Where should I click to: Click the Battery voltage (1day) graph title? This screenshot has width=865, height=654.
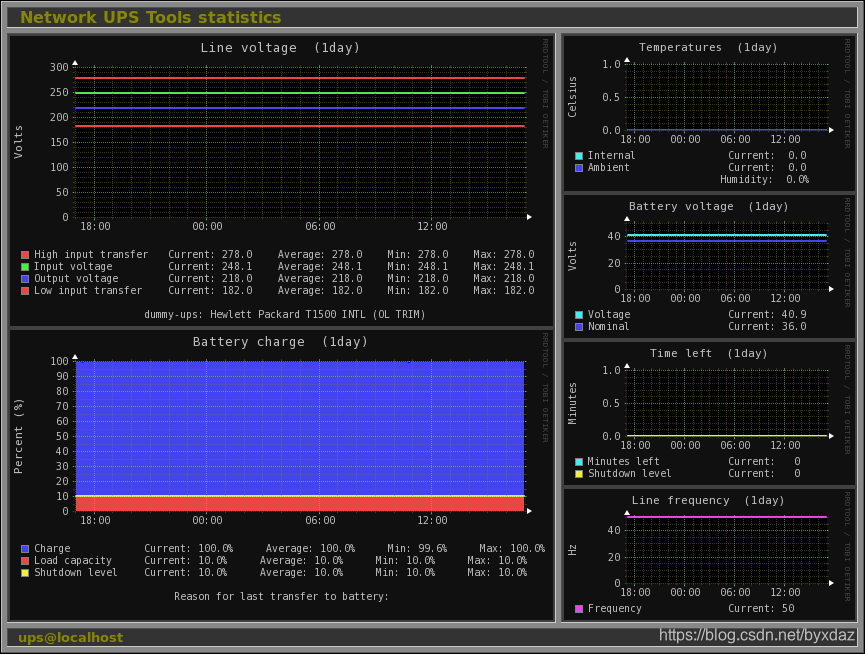pos(708,206)
